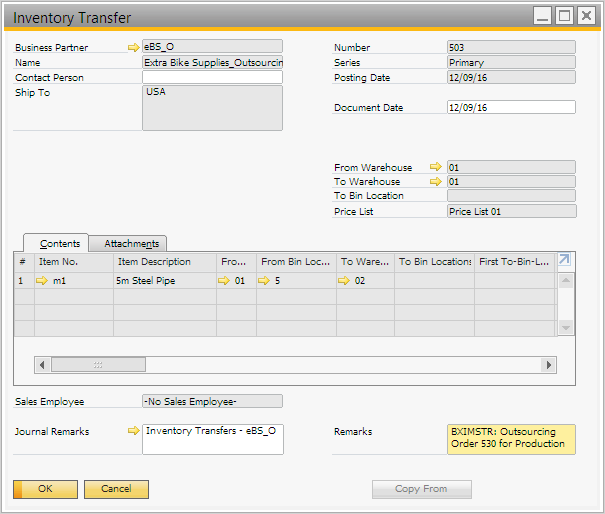Click the Document Date field
The height and width of the screenshot is (514, 605).
(511, 107)
